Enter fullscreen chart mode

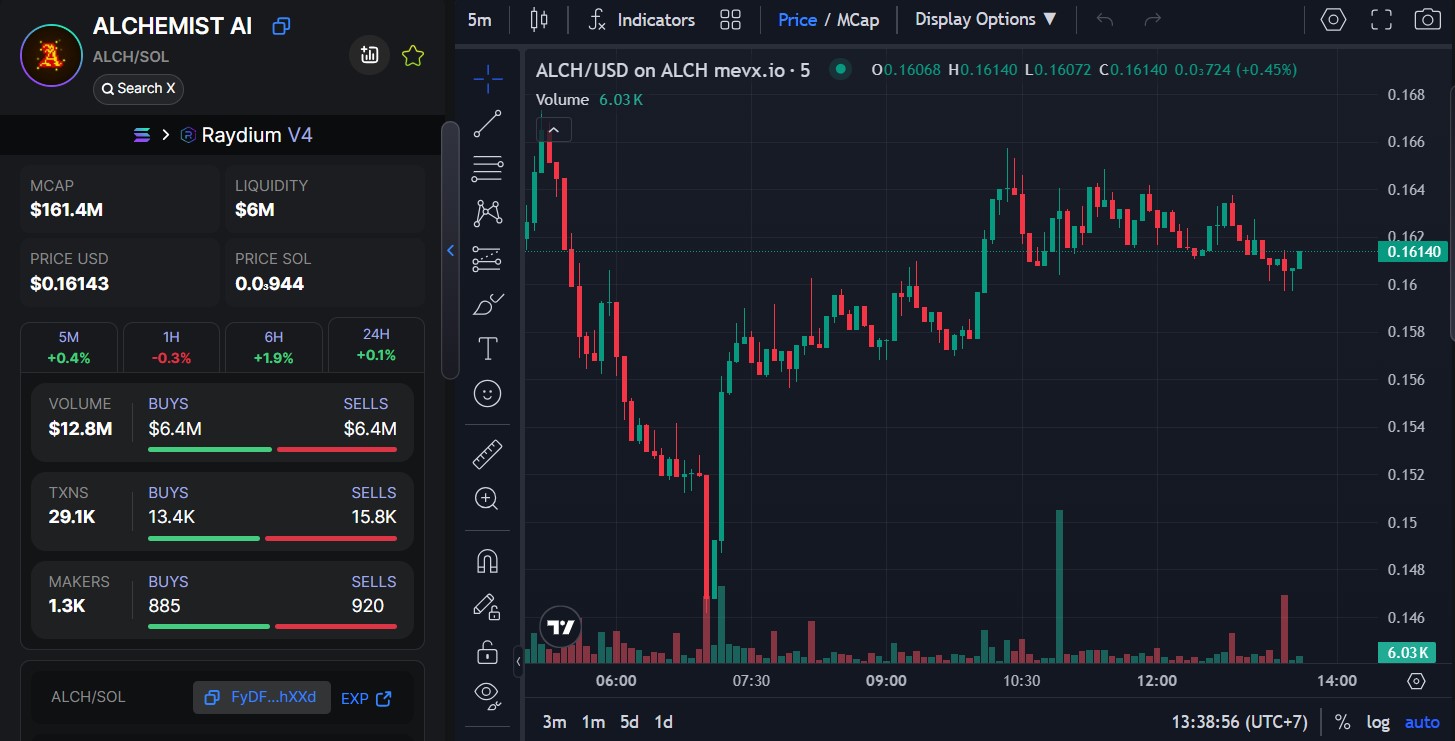point(1381,19)
